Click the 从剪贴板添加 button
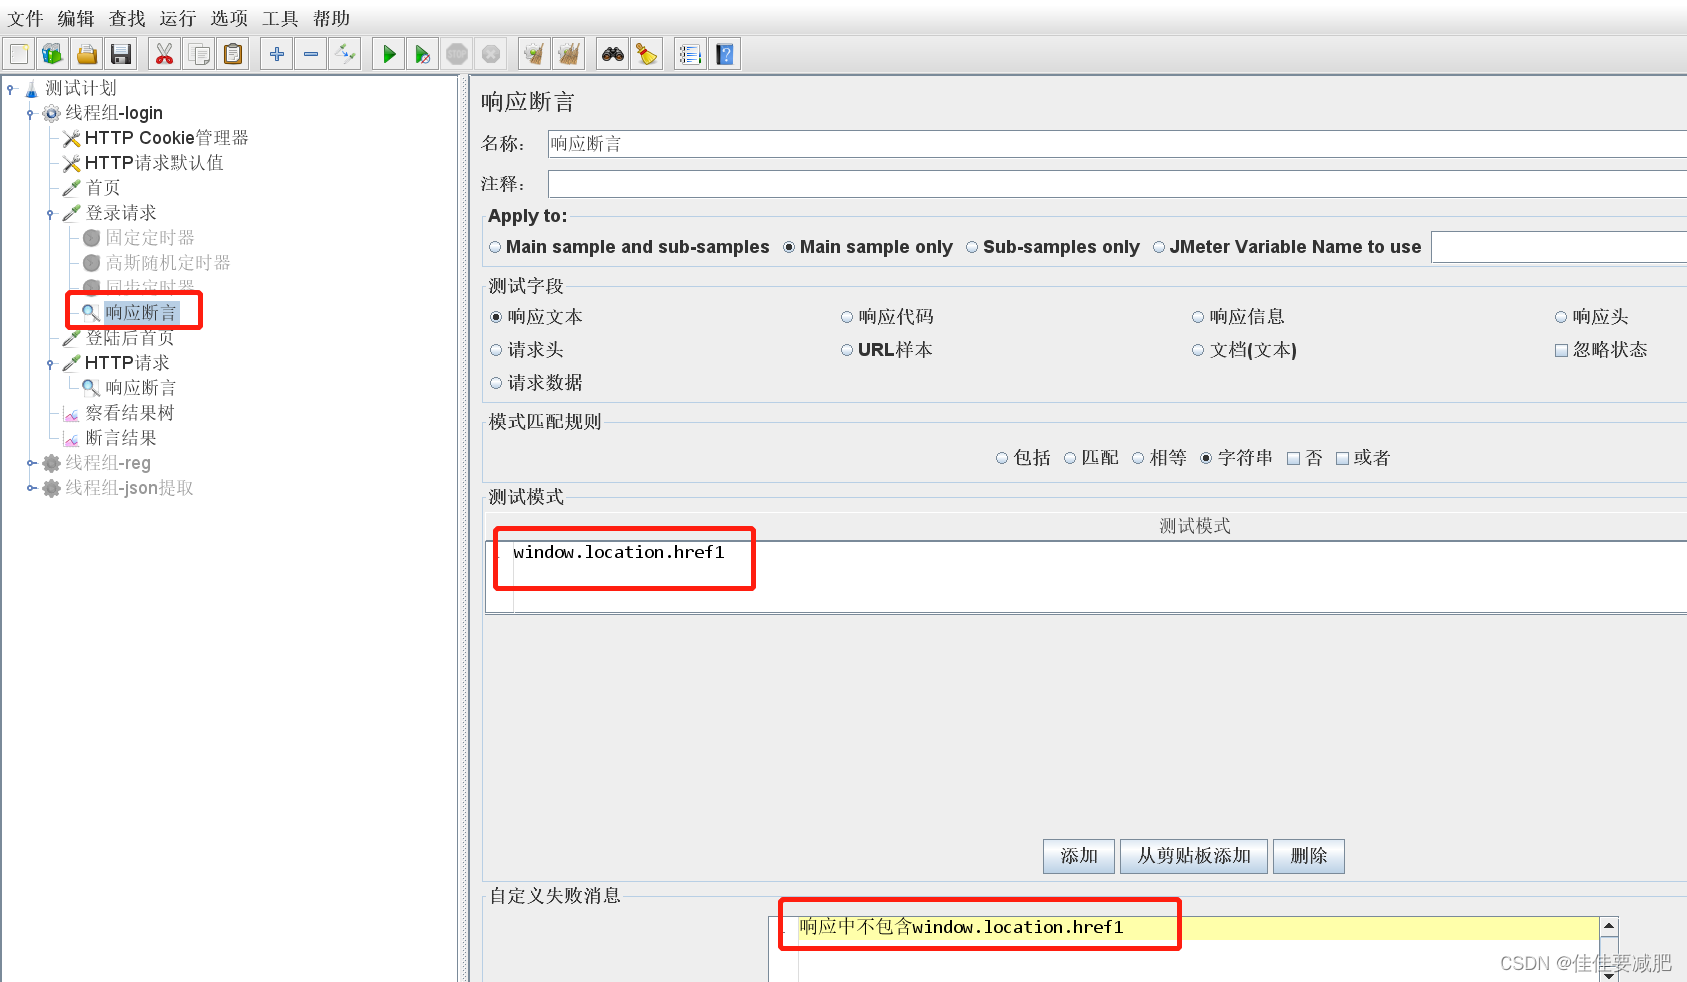 pos(1194,856)
